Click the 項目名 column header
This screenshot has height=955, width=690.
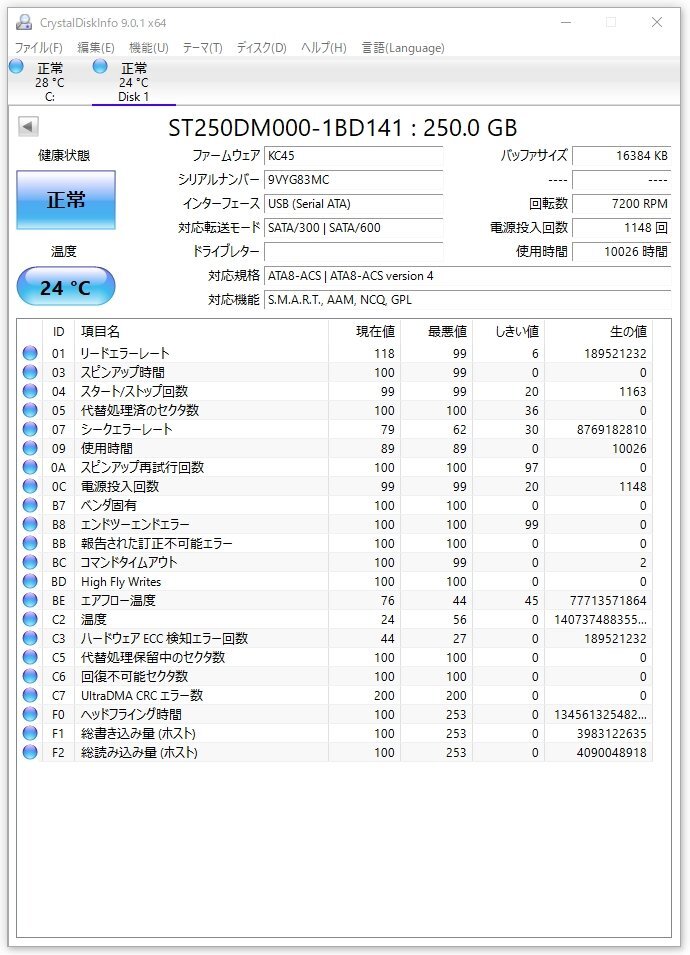point(201,331)
